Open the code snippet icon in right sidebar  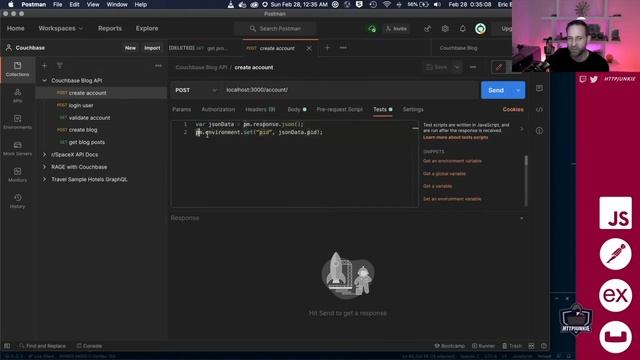pos(539,109)
